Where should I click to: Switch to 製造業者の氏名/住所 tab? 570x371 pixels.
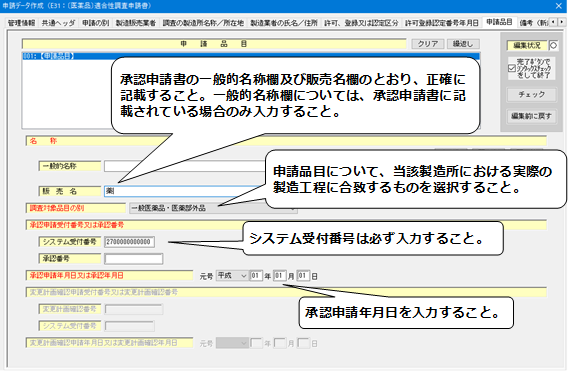(x=284, y=23)
